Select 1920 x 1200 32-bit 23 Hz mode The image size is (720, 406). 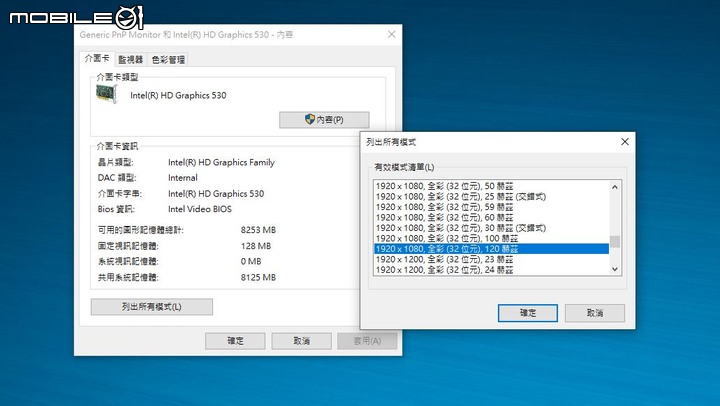[x=491, y=259]
